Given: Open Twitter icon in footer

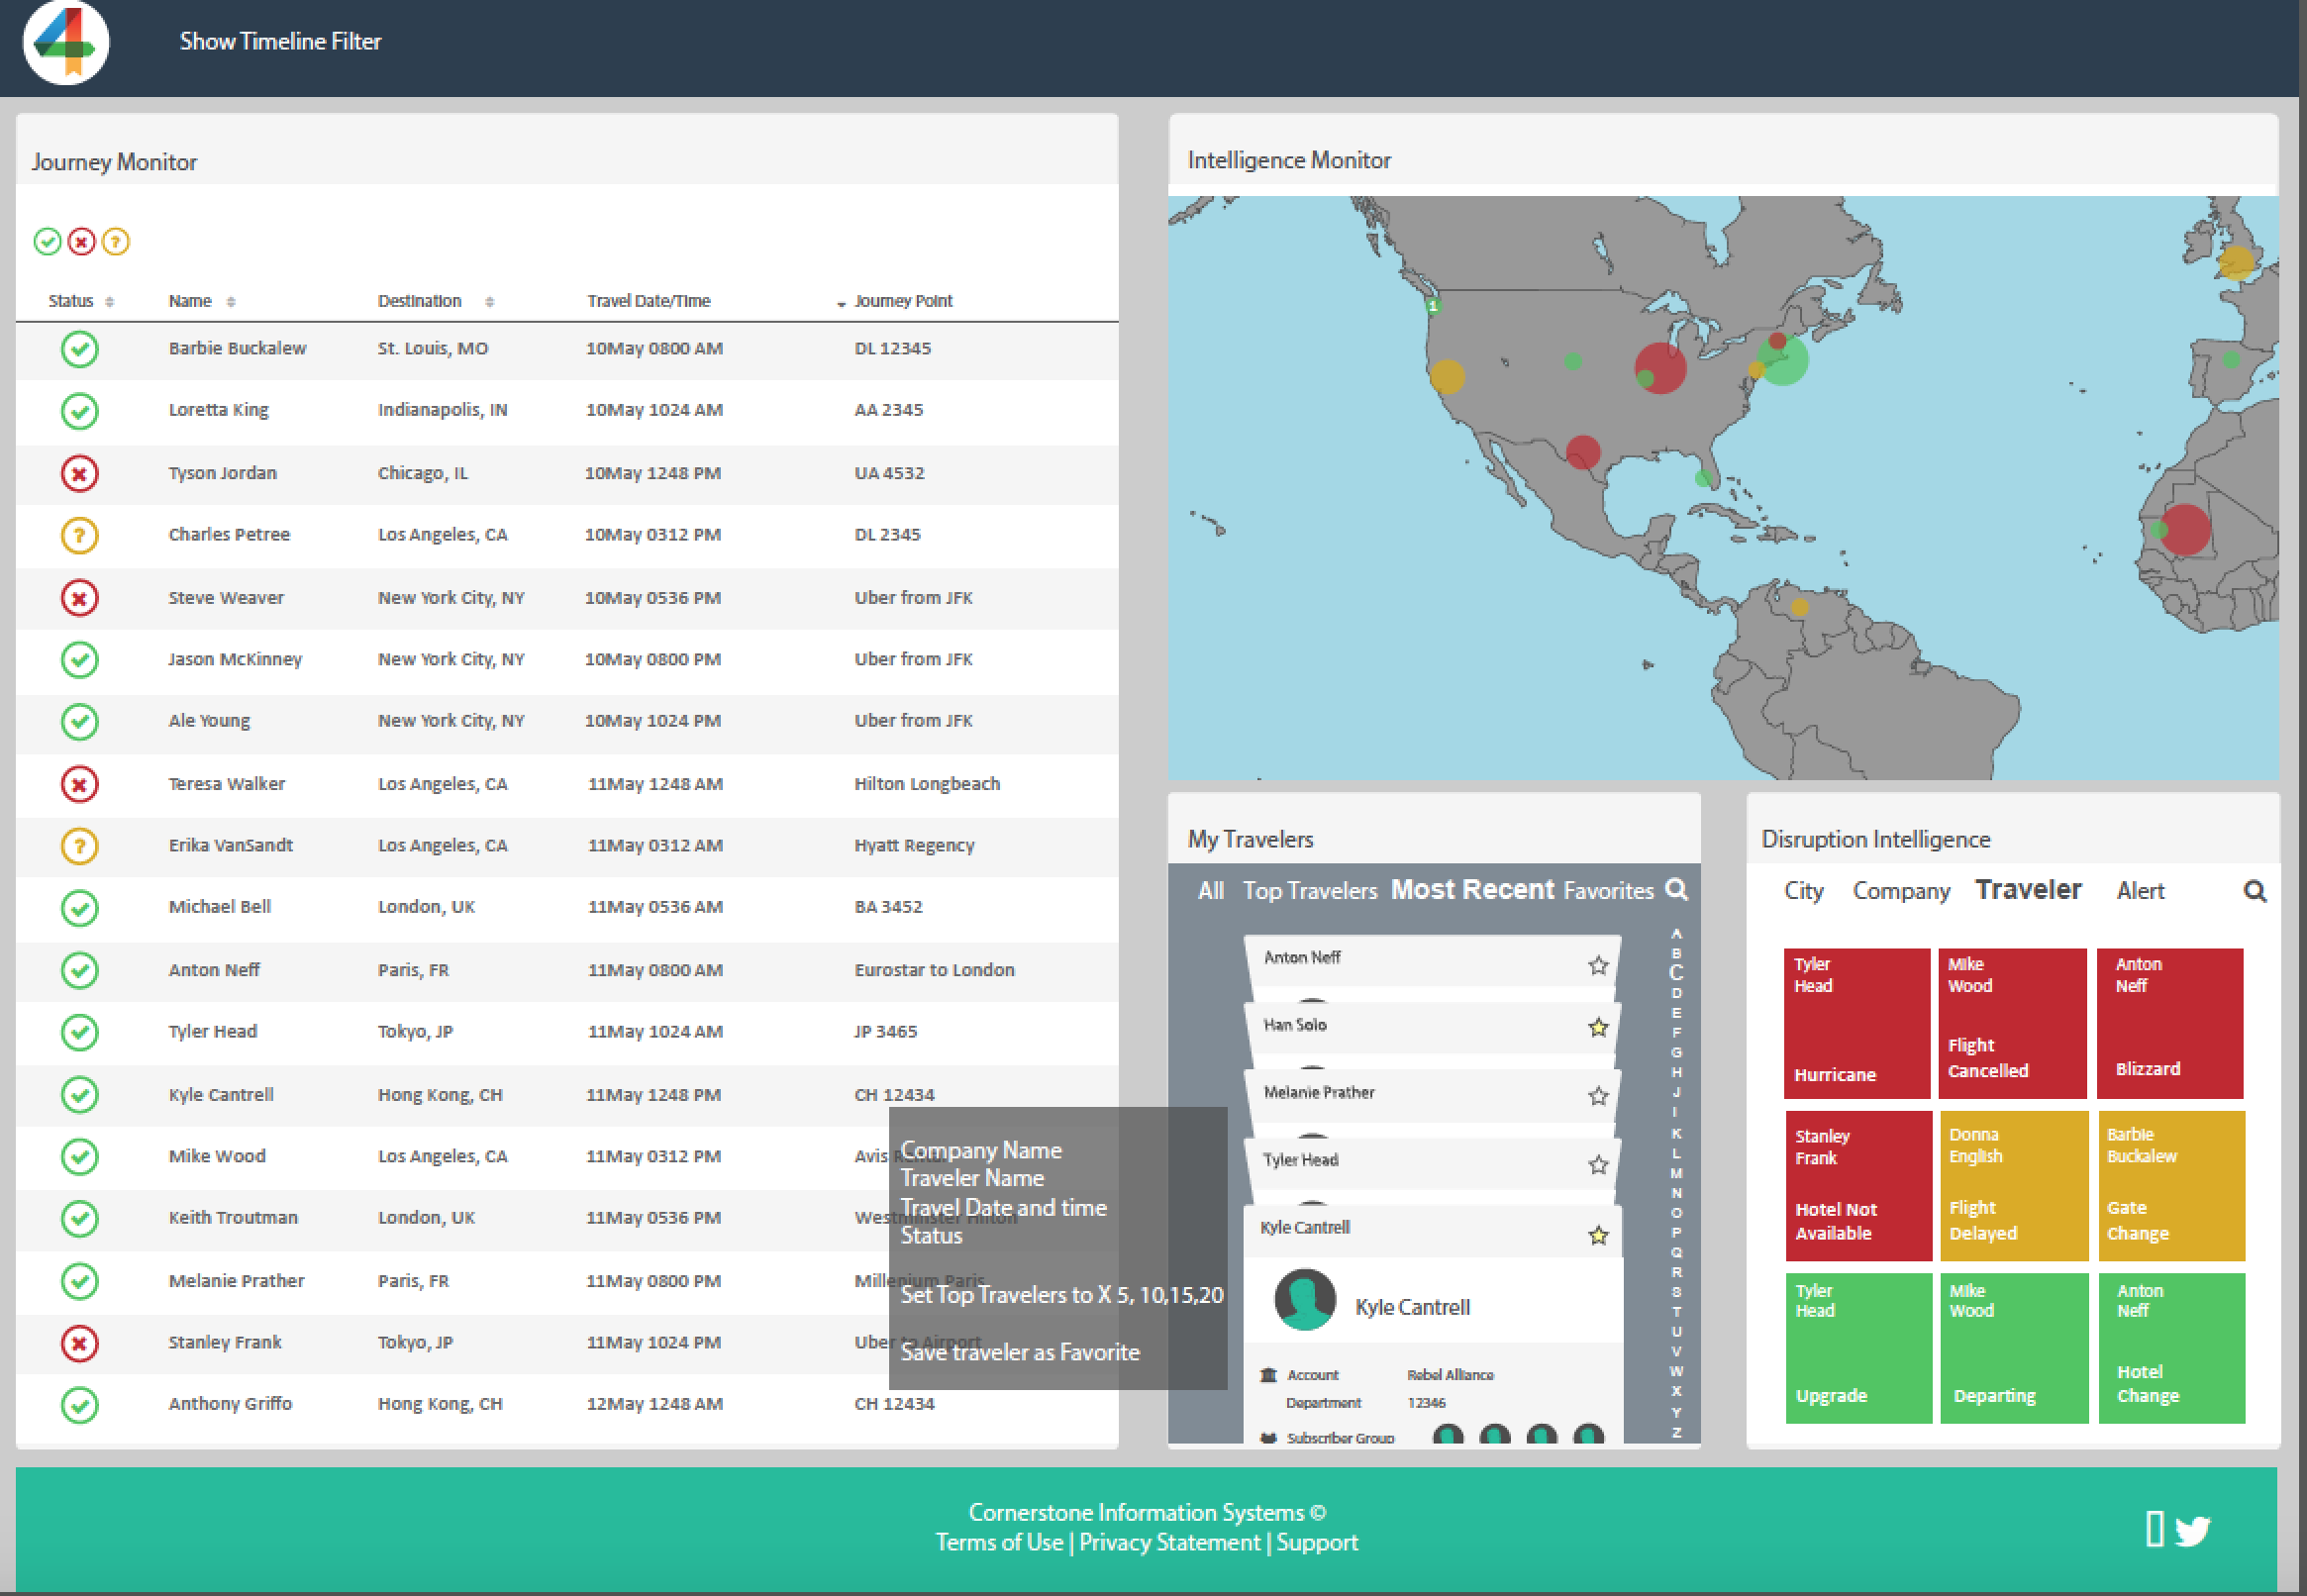Looking at the screenshot, I should [2192, 1530].
